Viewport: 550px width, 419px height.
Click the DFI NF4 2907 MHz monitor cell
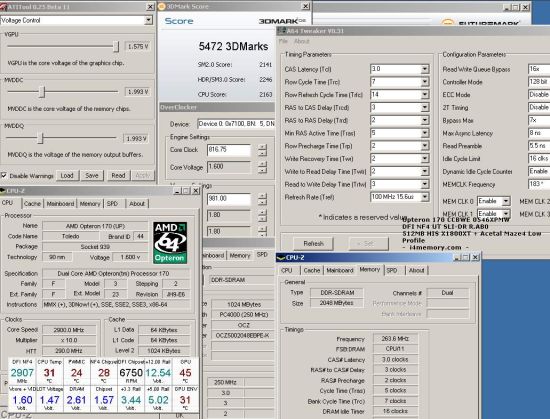[22, 371]
